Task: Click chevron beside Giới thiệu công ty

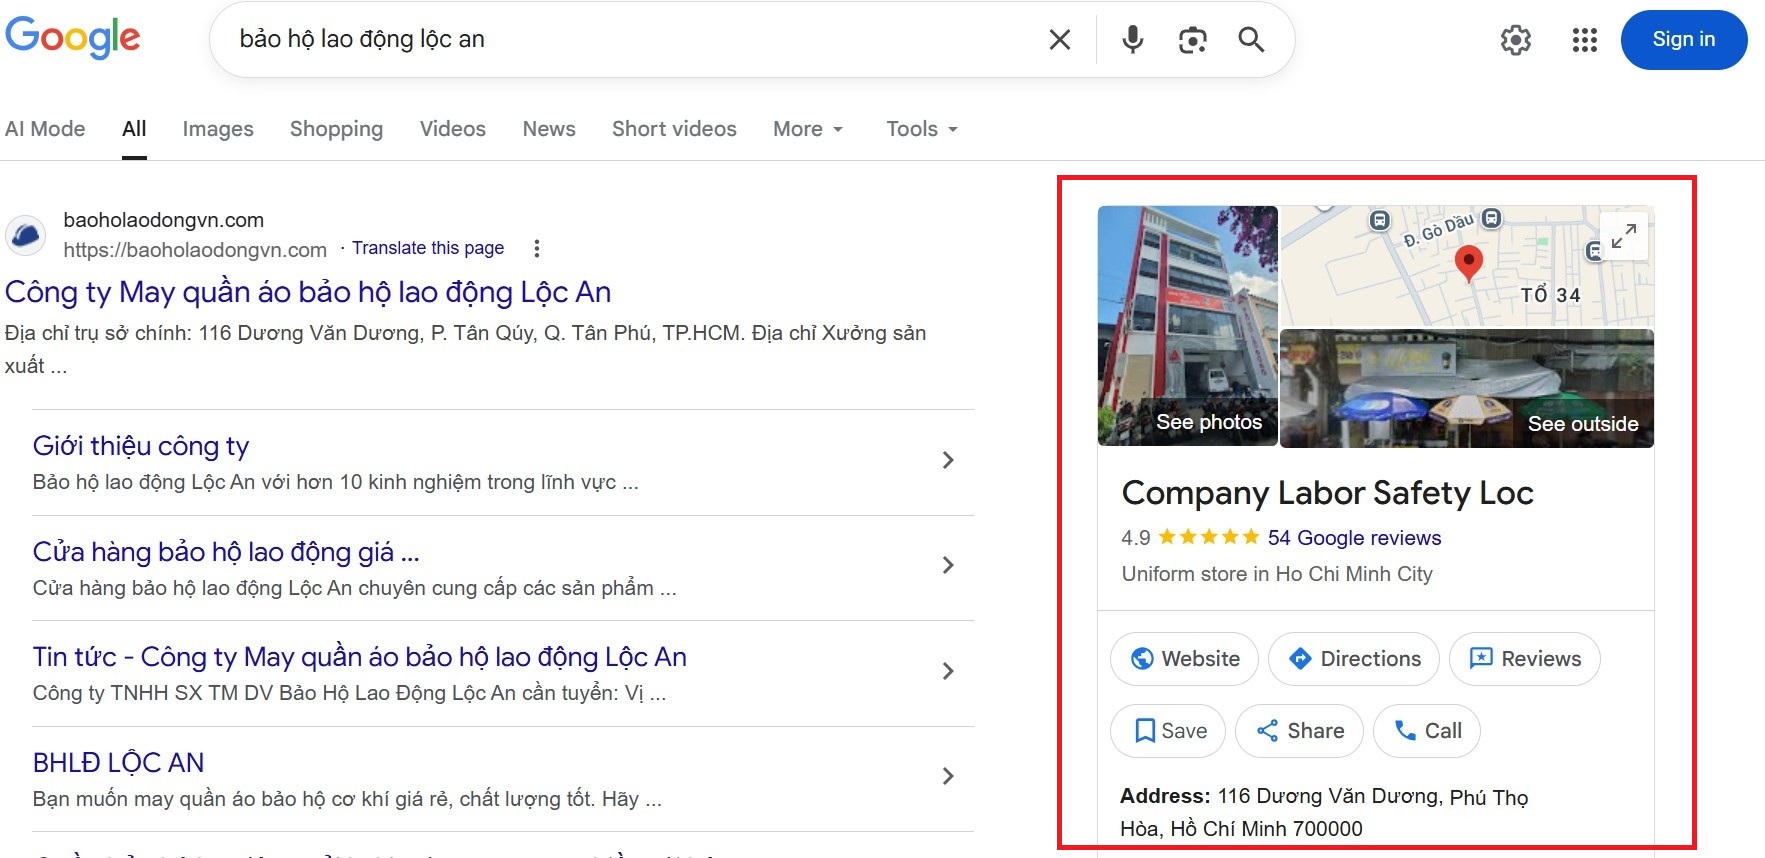Action: coord(948,460)
